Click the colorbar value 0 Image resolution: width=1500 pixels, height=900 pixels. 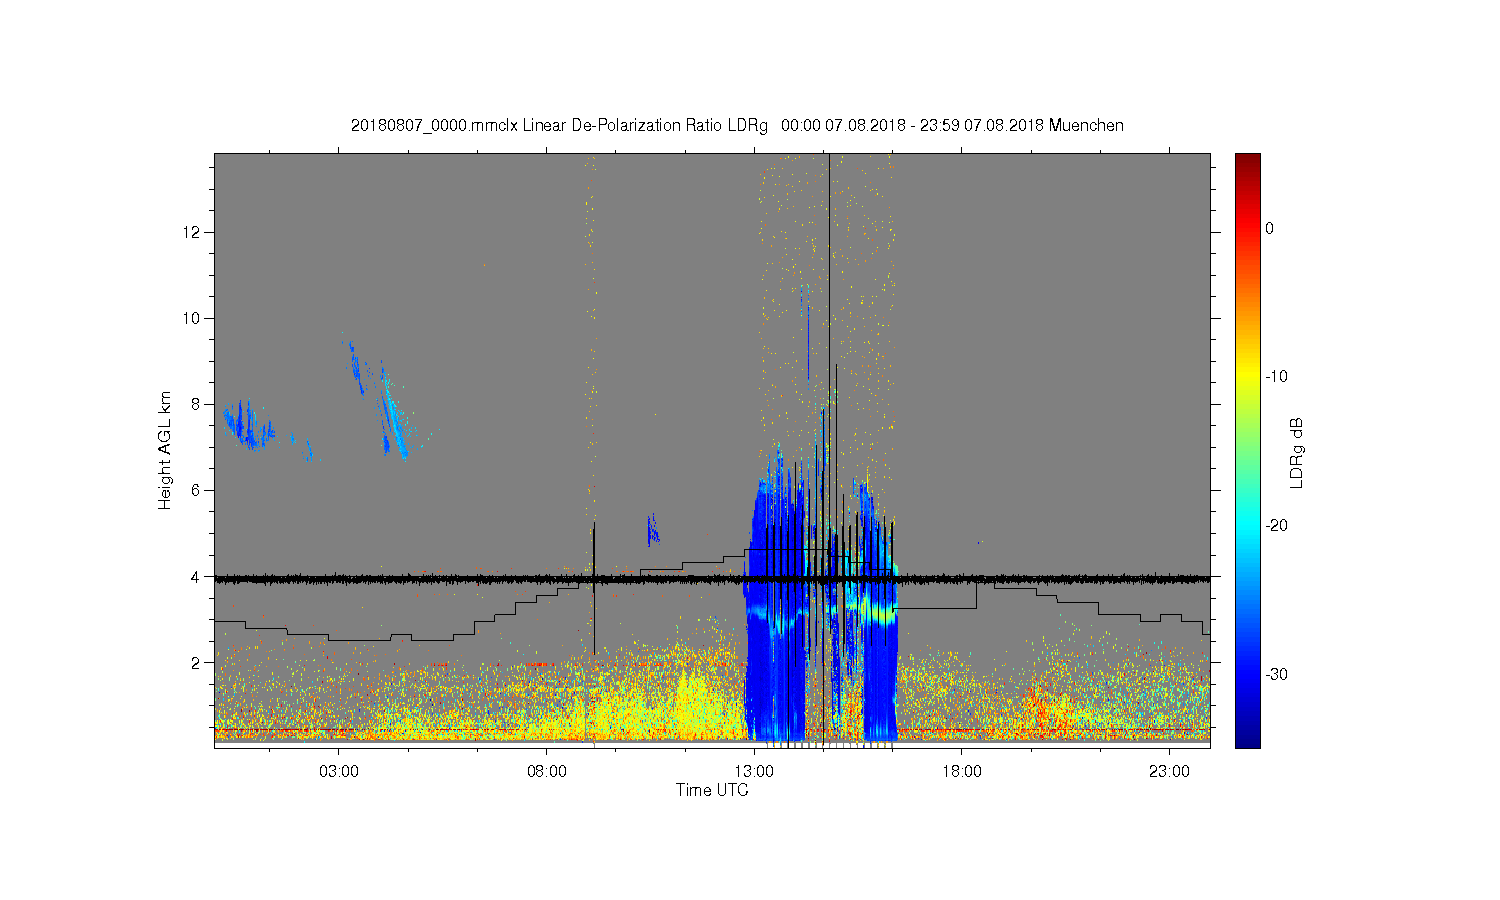click(x=1269, y=228)
